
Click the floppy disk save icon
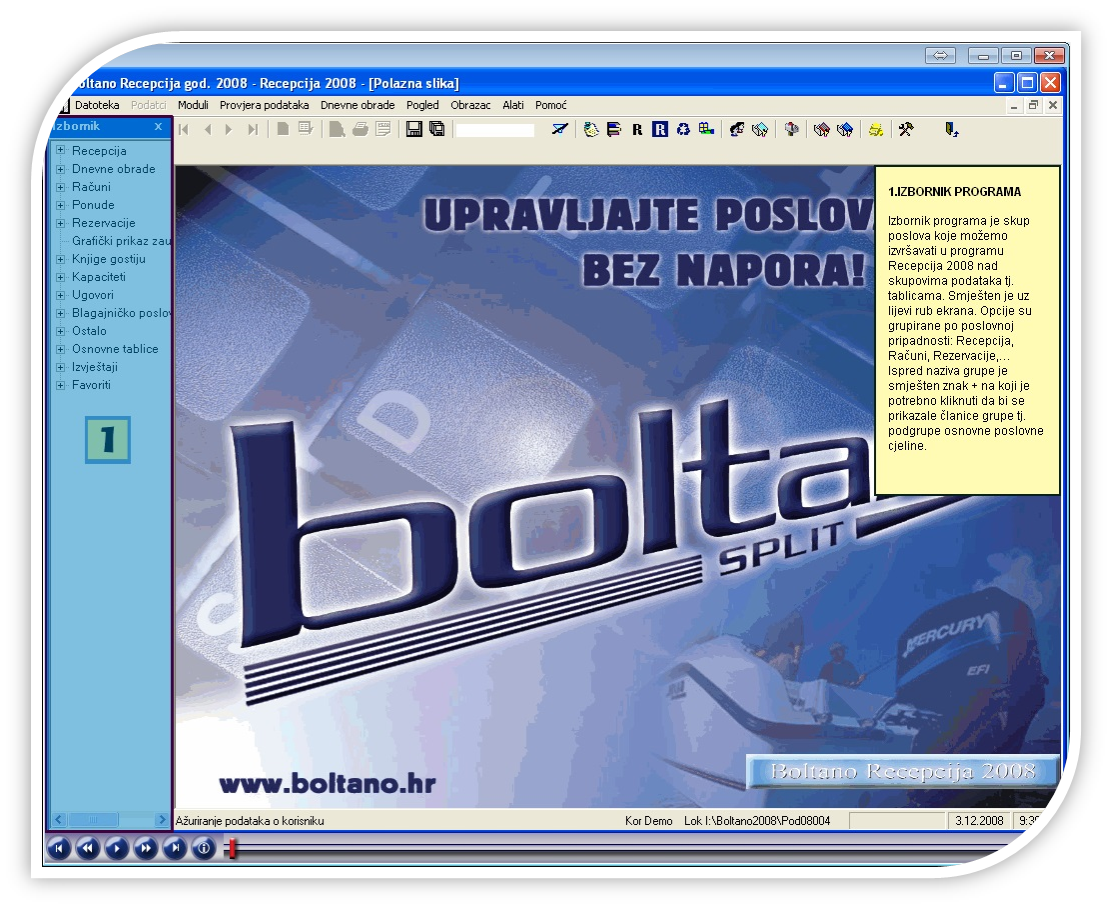pos(414,129)
